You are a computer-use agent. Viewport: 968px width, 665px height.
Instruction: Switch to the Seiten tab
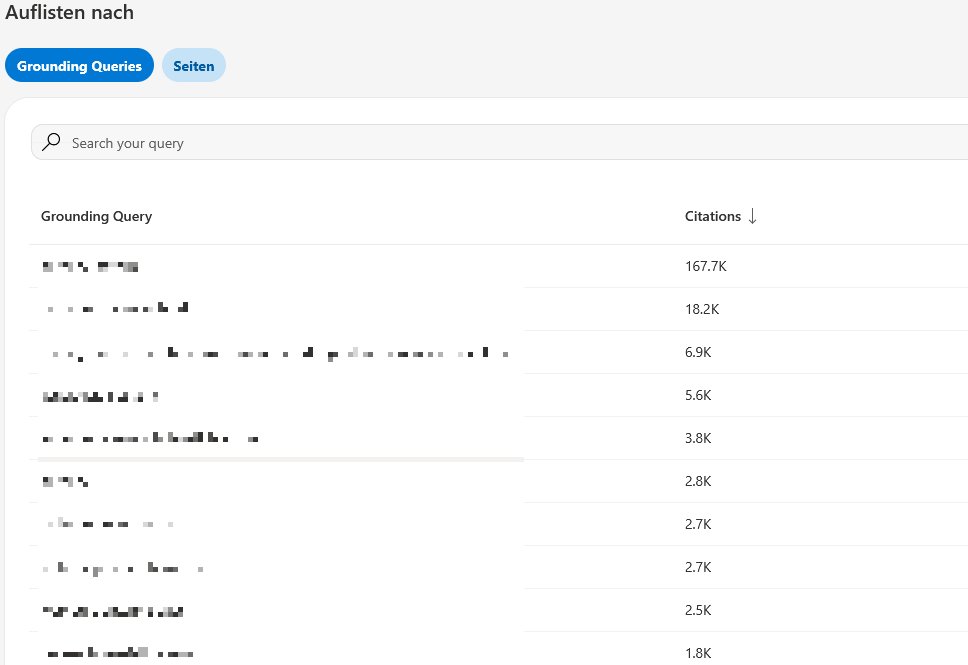point(193,65)
